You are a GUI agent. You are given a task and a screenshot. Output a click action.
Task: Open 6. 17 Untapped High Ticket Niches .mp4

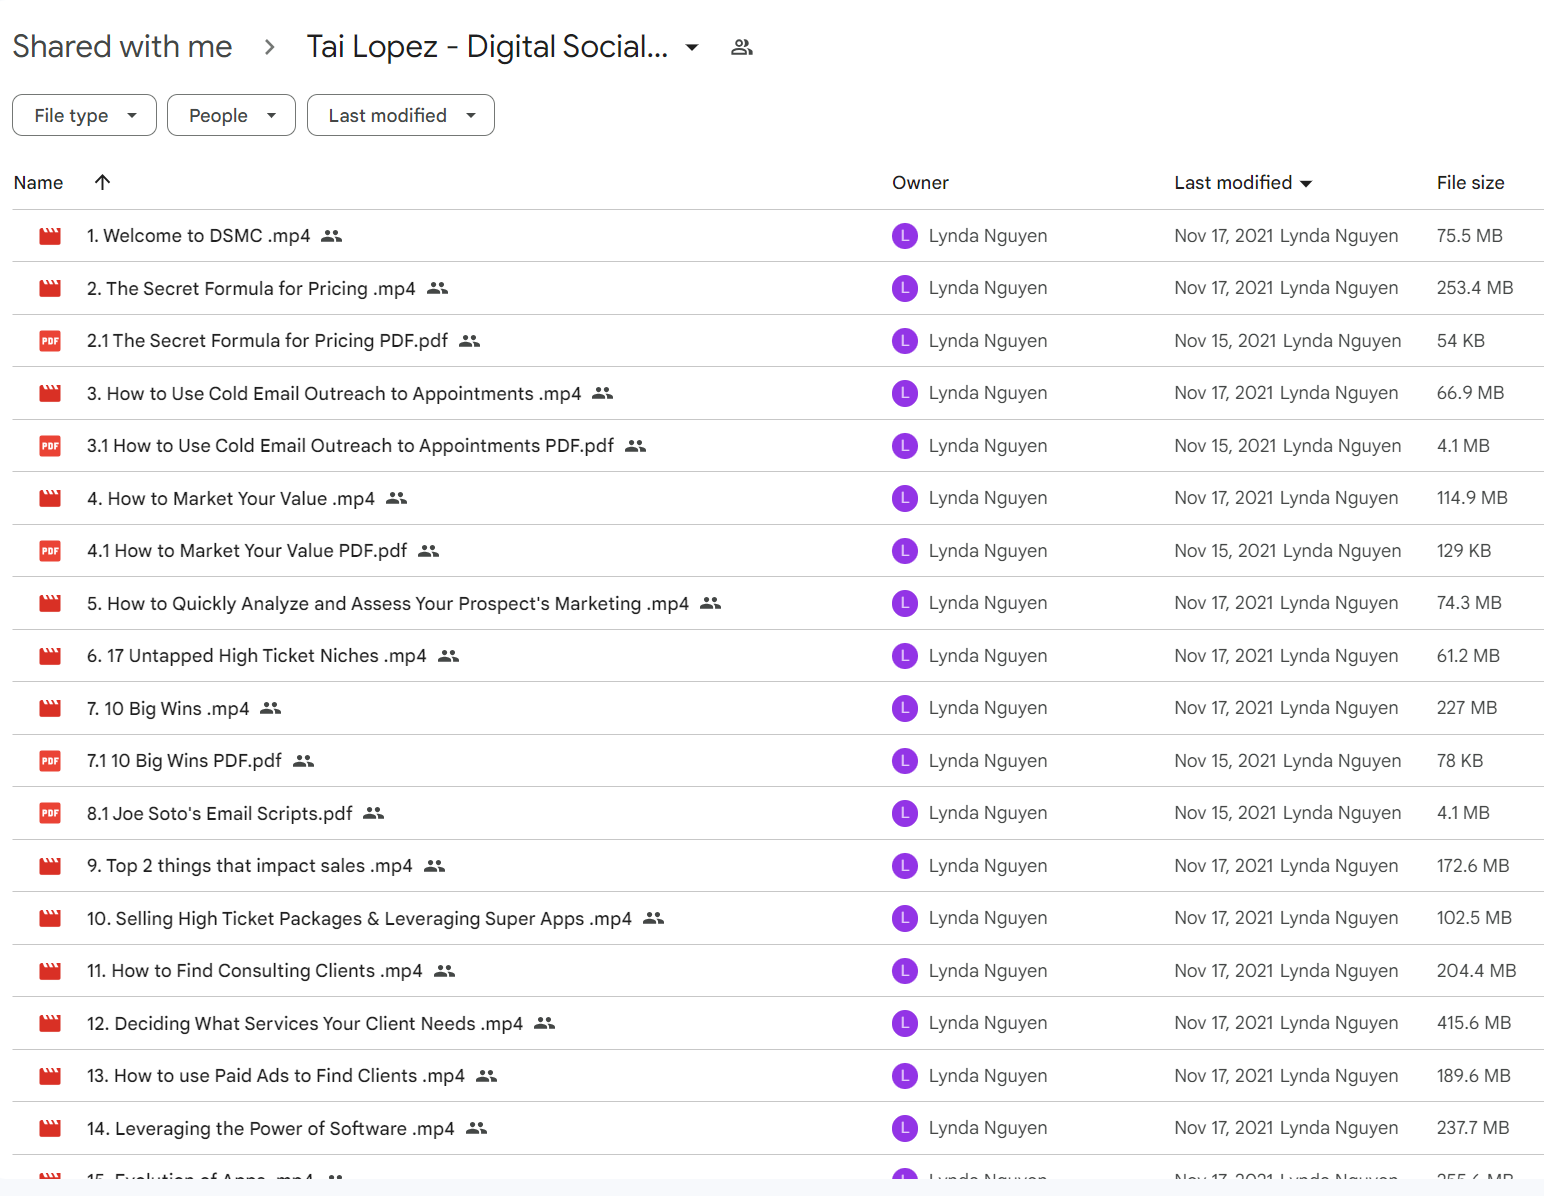tap(257, 656)
